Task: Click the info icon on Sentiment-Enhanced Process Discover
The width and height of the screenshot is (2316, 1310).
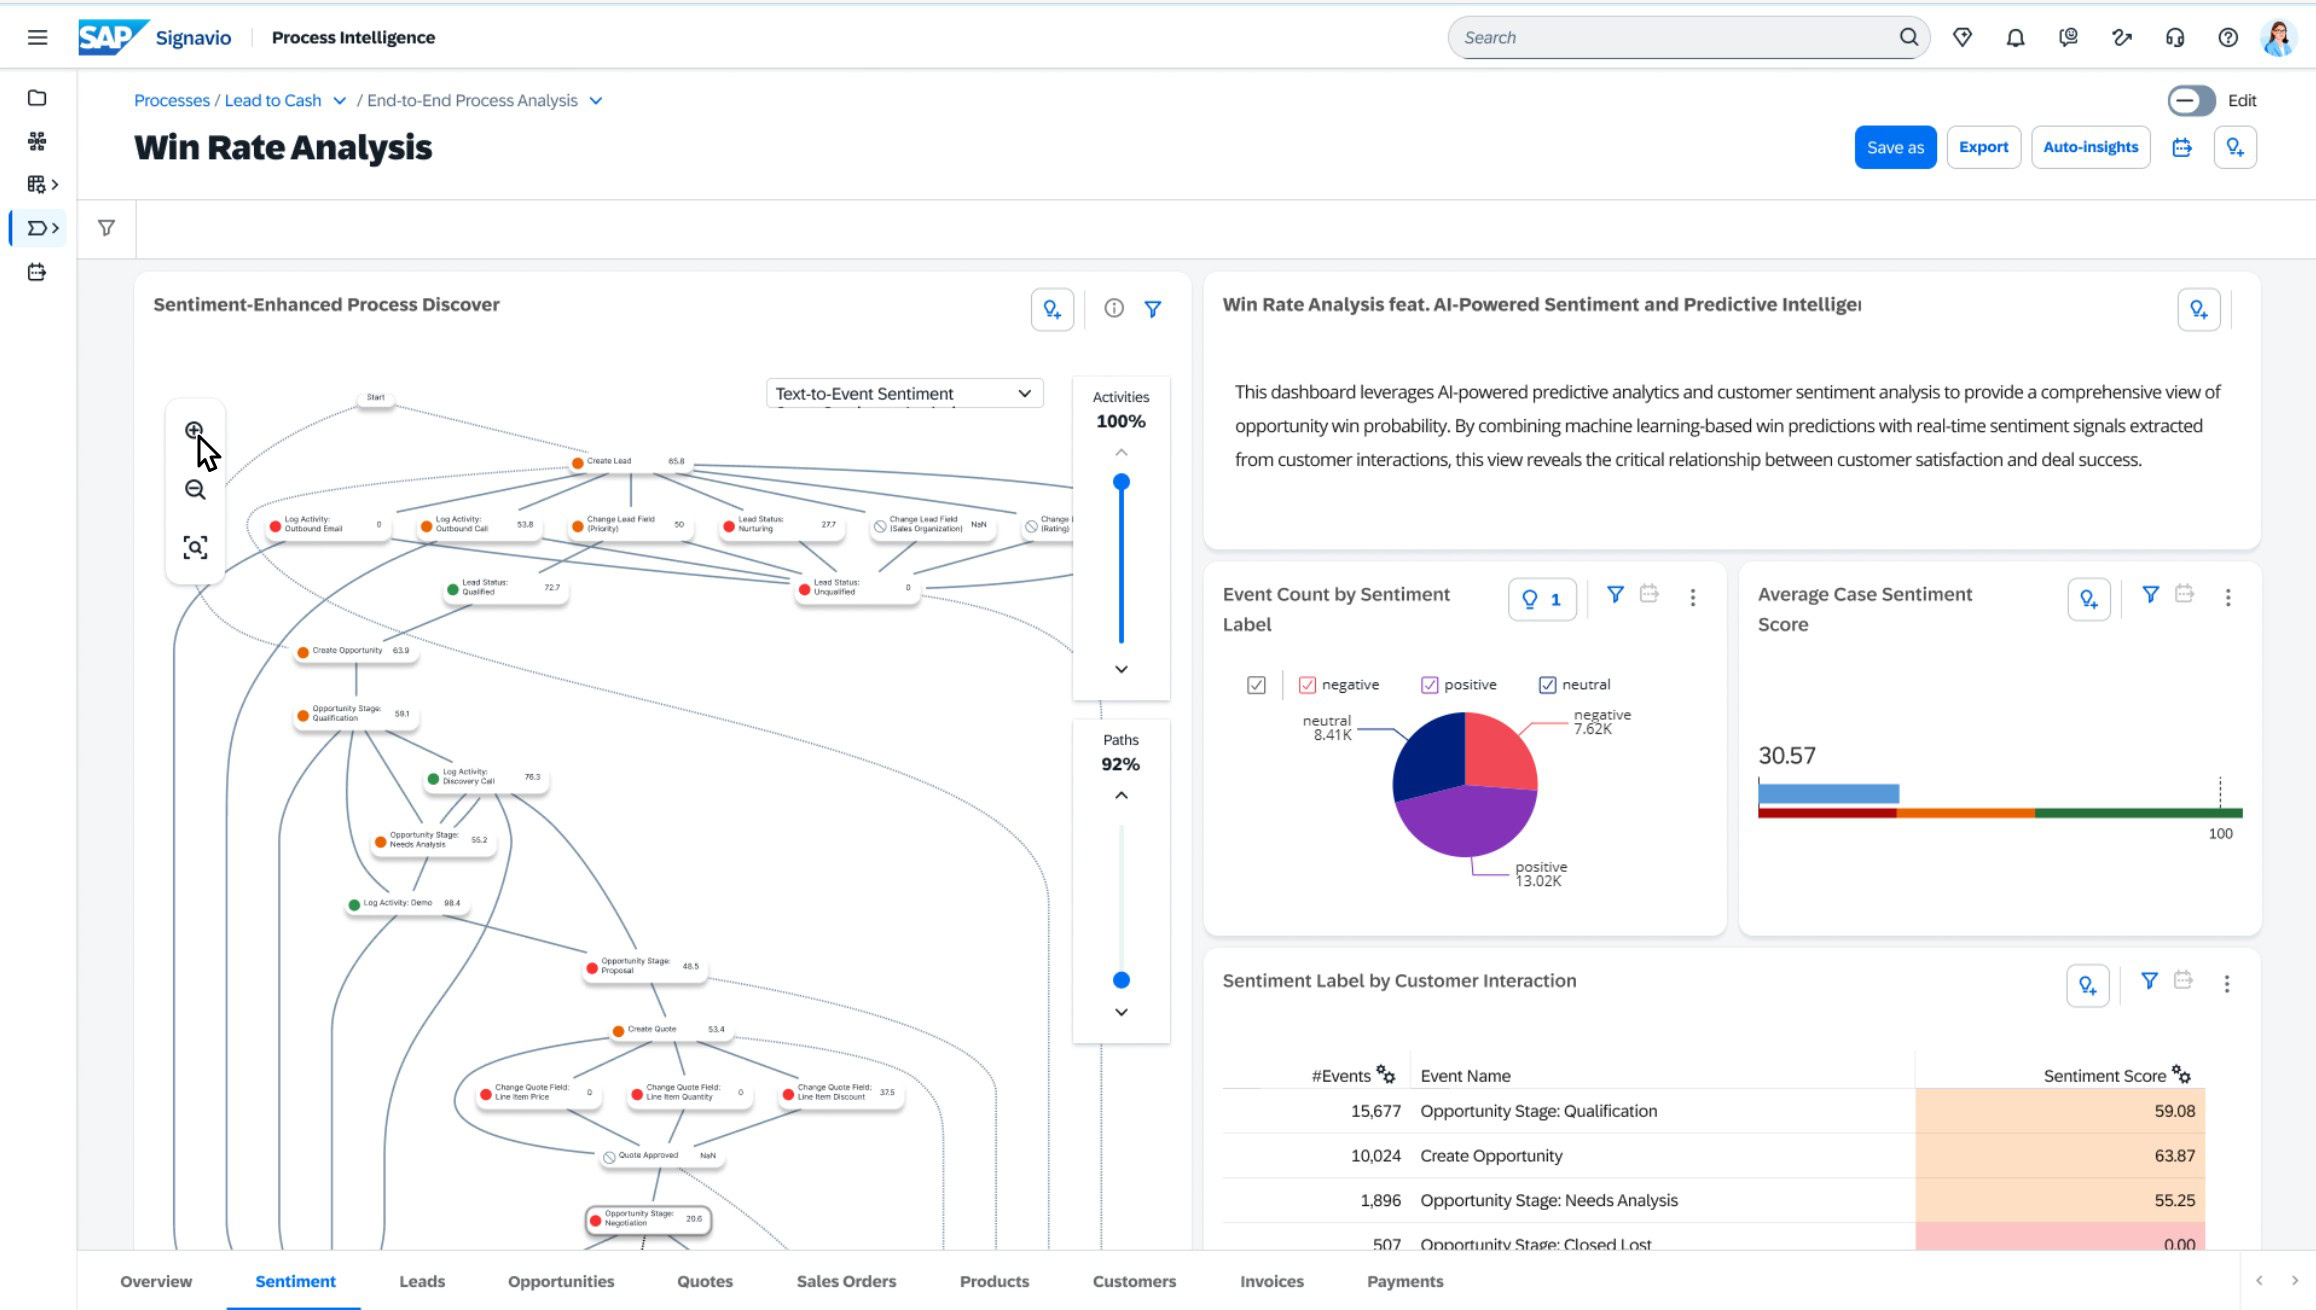Action: pyautogui.click(x=1114, y=308)
